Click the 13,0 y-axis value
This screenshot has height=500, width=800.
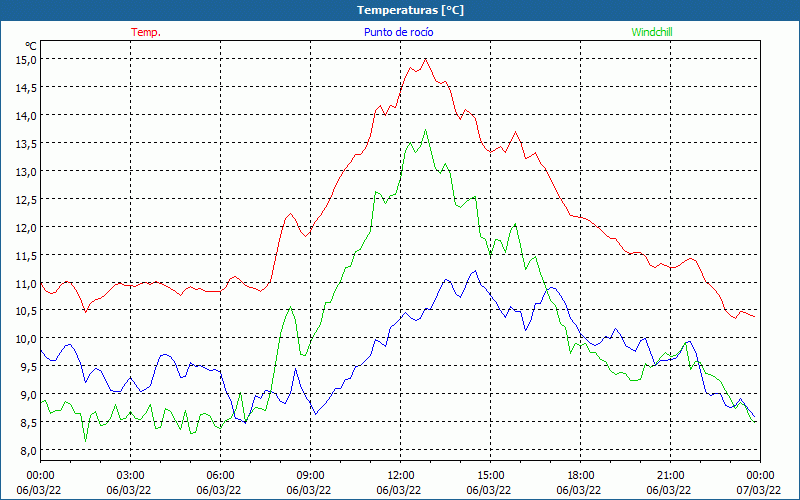coord(27,172)
